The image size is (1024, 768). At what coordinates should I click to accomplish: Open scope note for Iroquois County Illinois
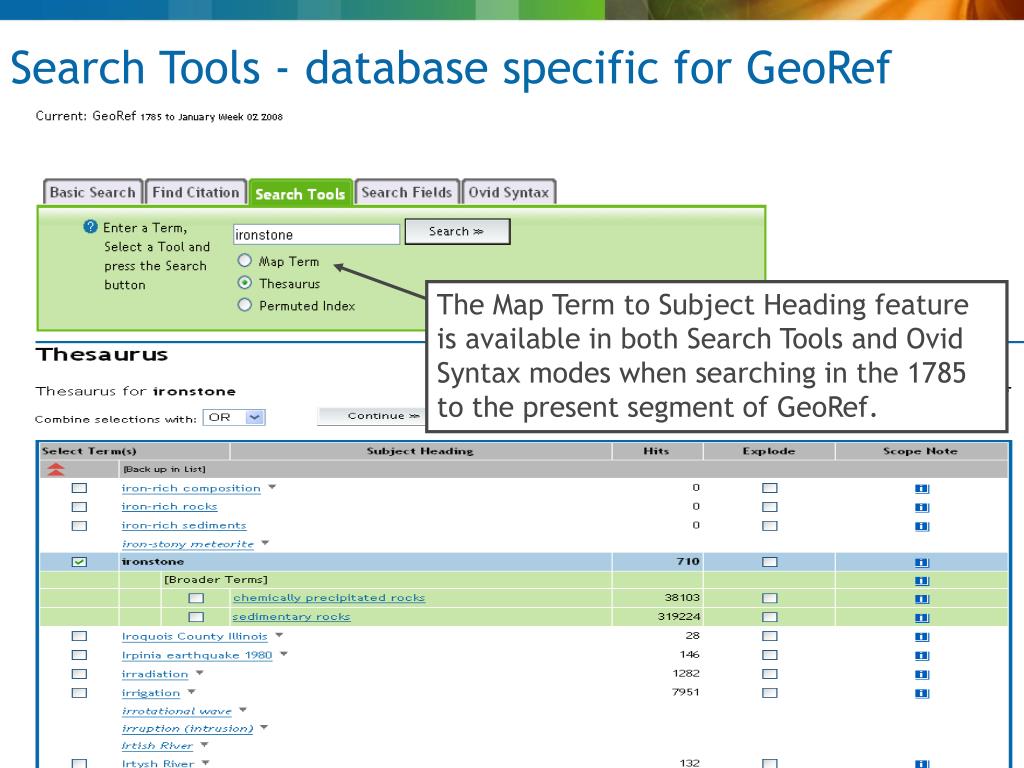click(x=921, y=637)
